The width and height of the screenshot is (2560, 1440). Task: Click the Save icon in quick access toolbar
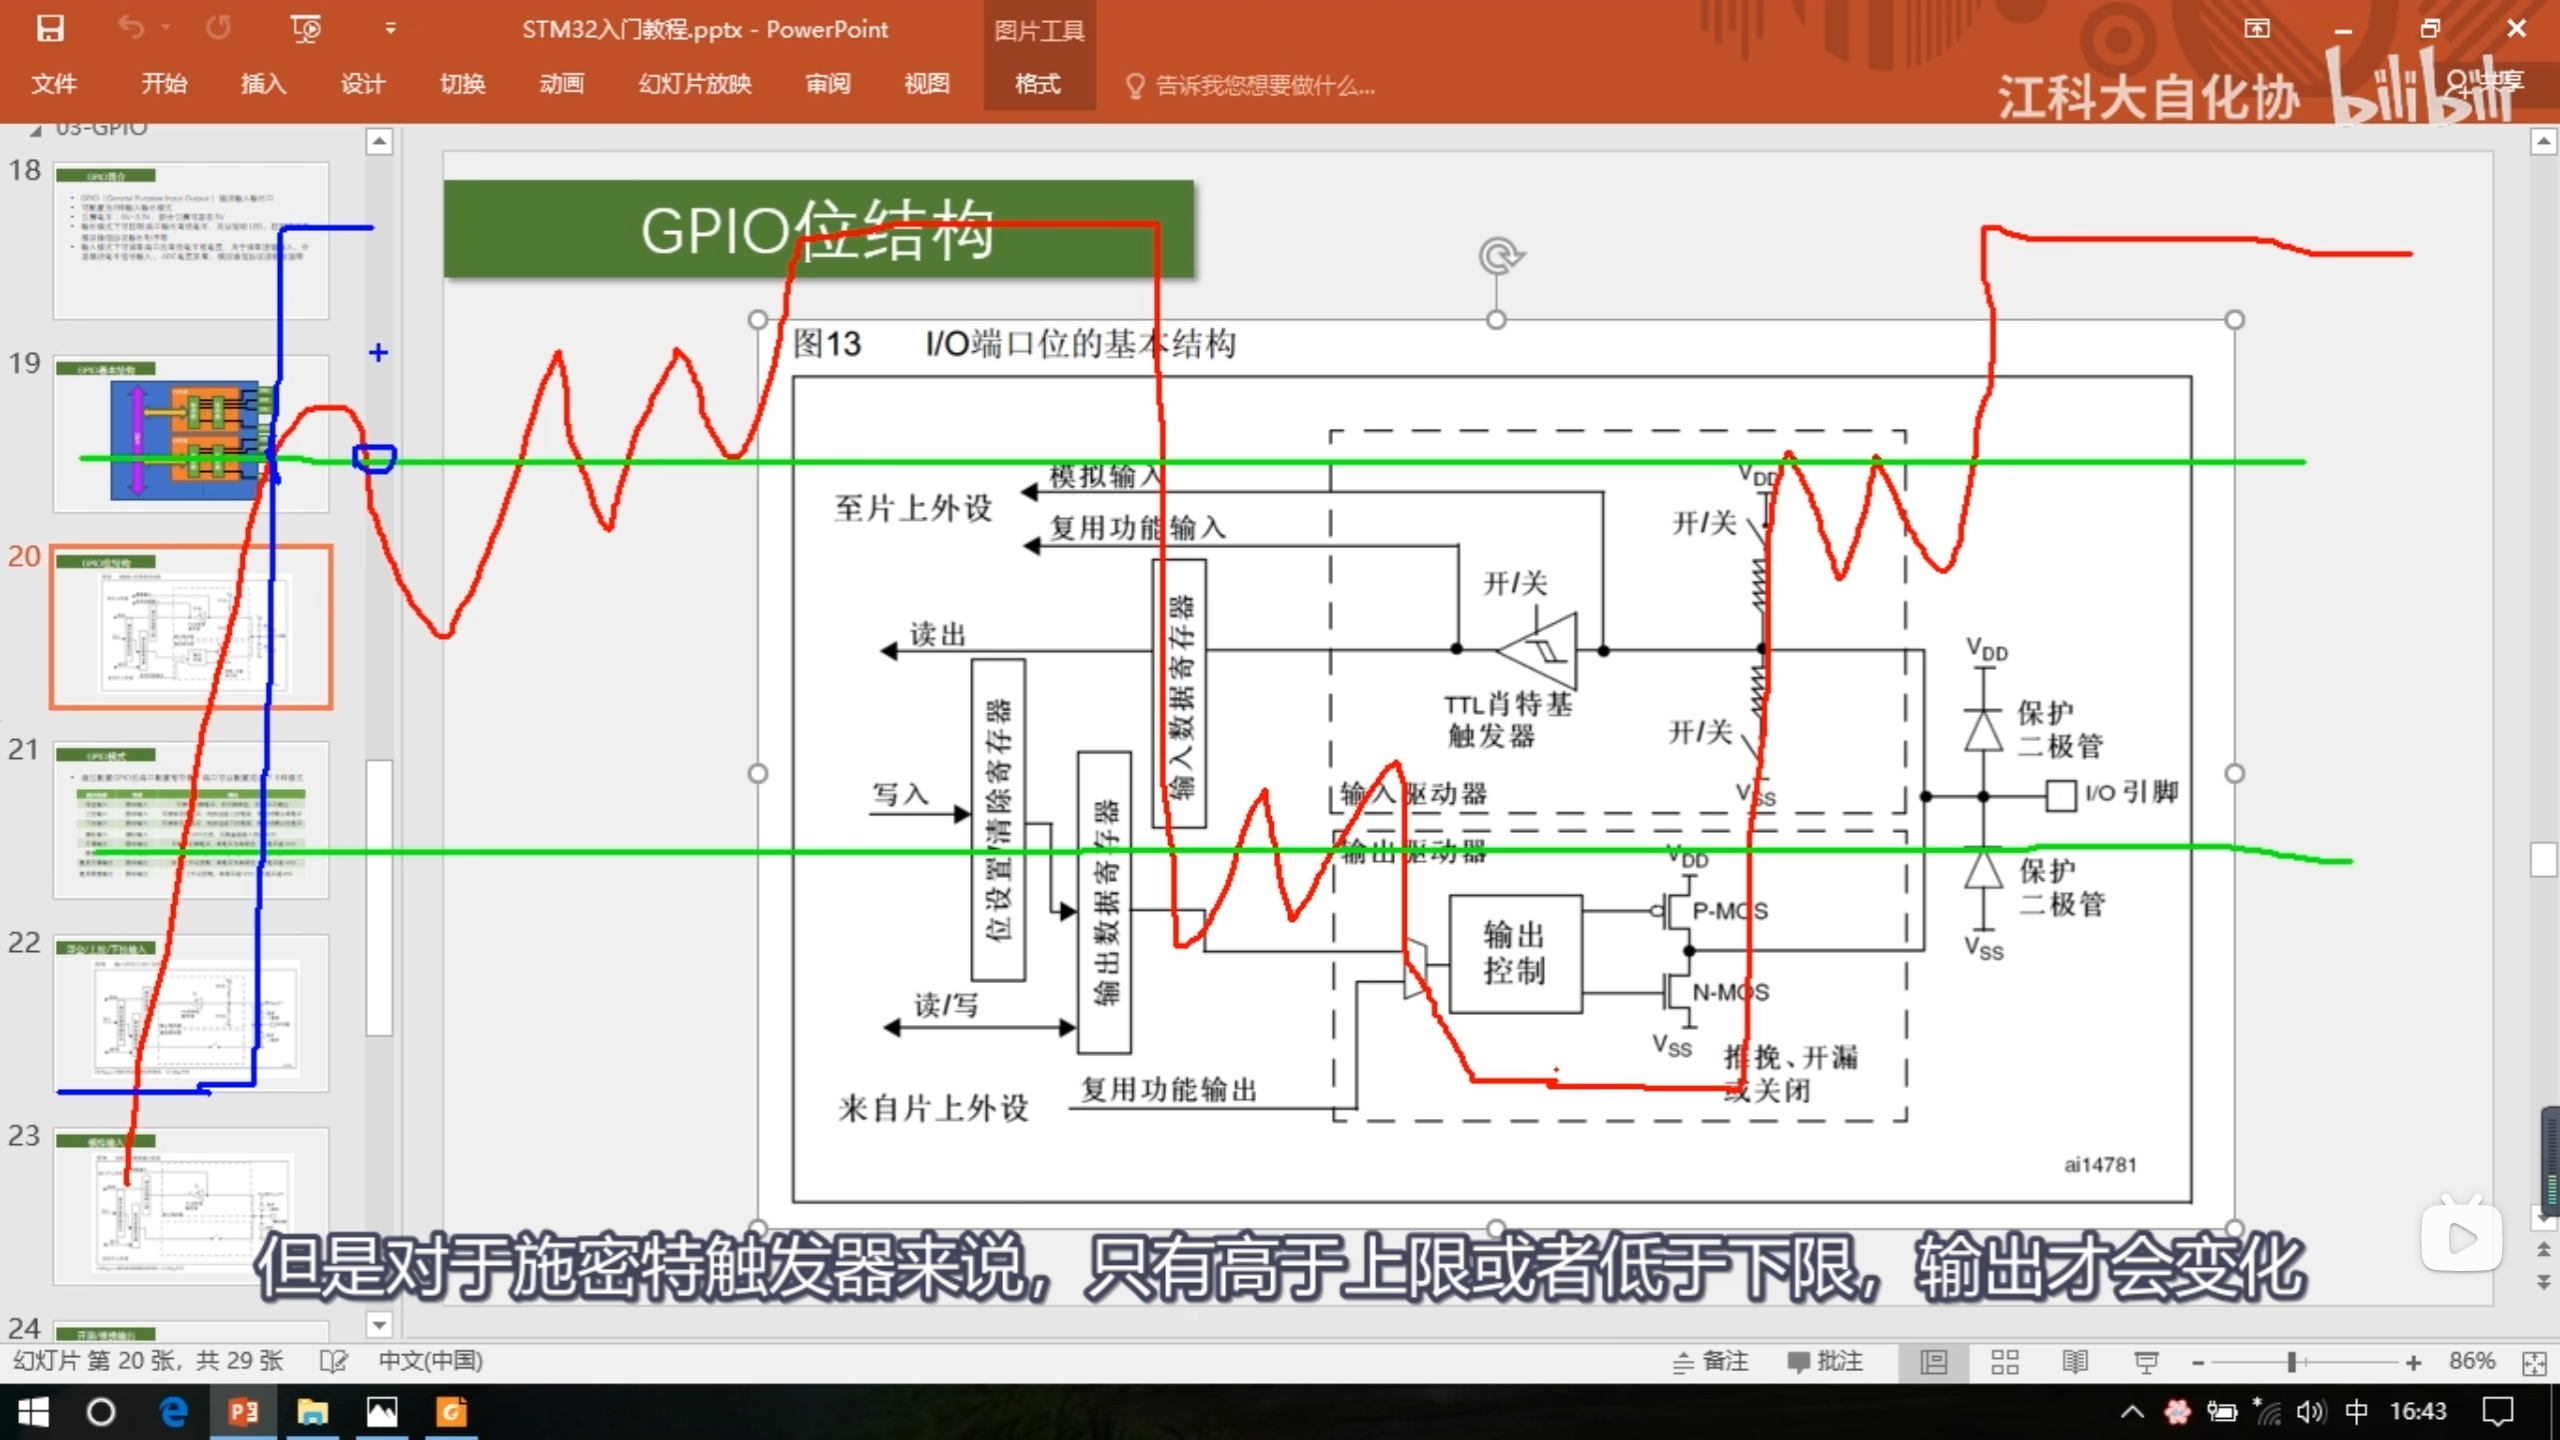50,28
